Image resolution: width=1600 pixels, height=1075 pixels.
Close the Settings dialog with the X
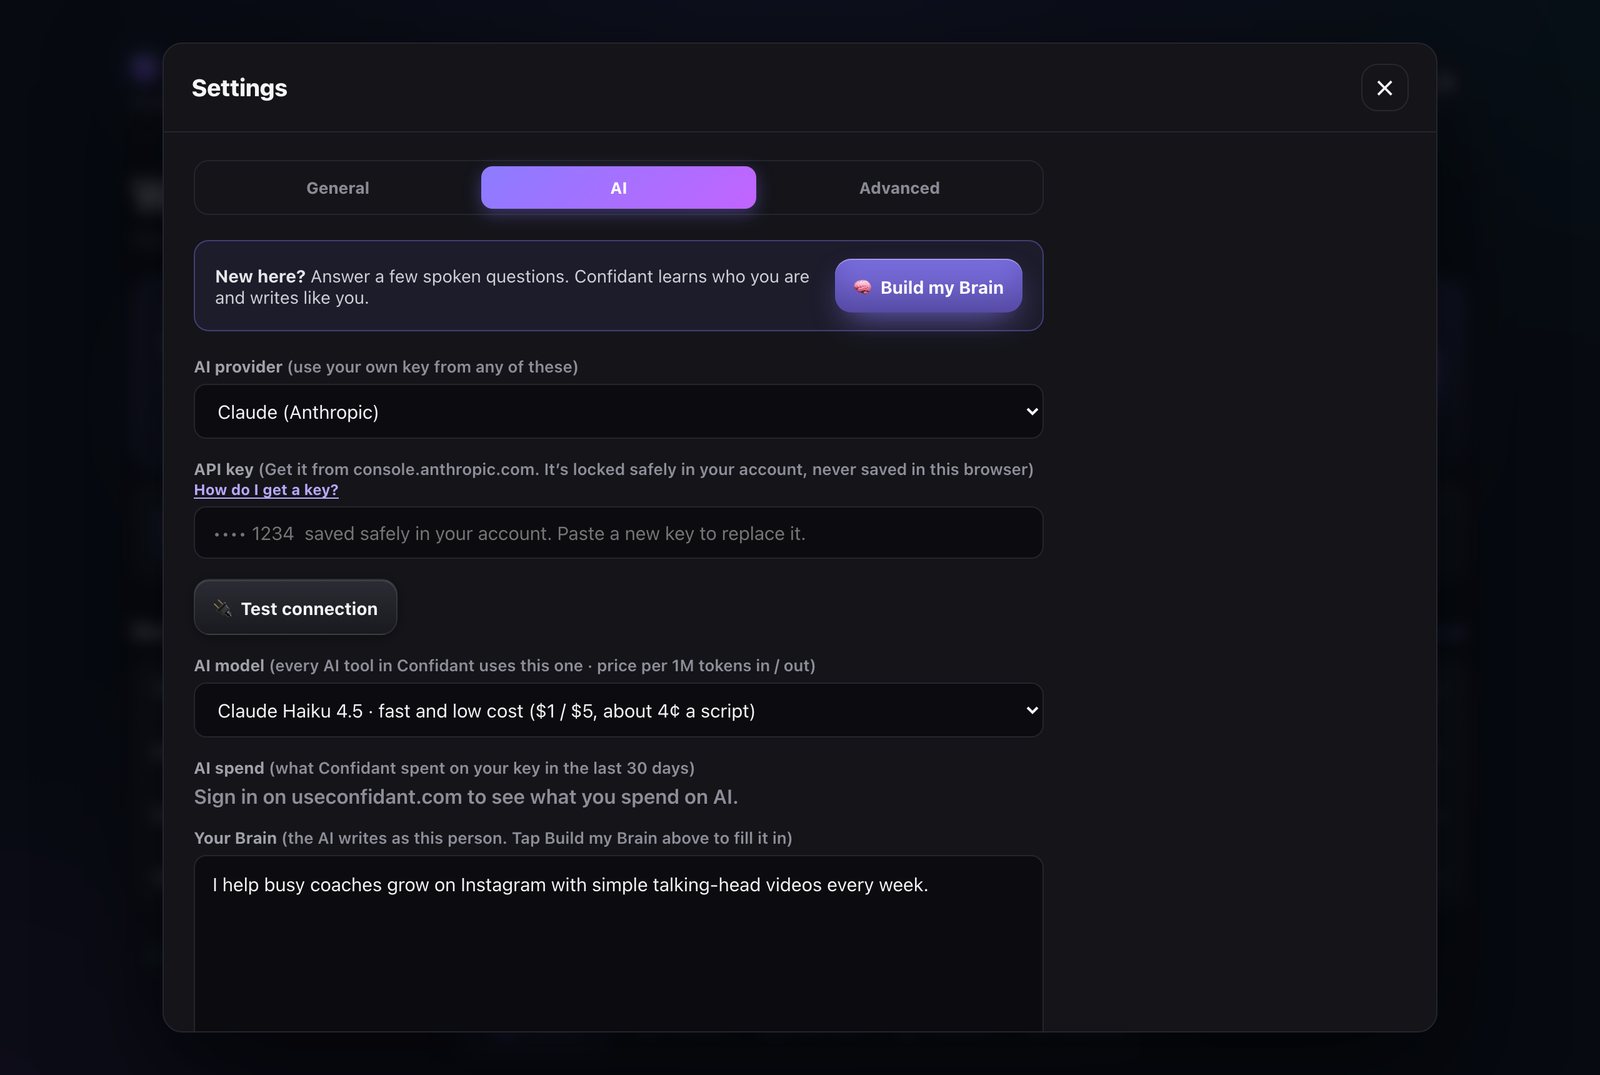click(1384, 88)
